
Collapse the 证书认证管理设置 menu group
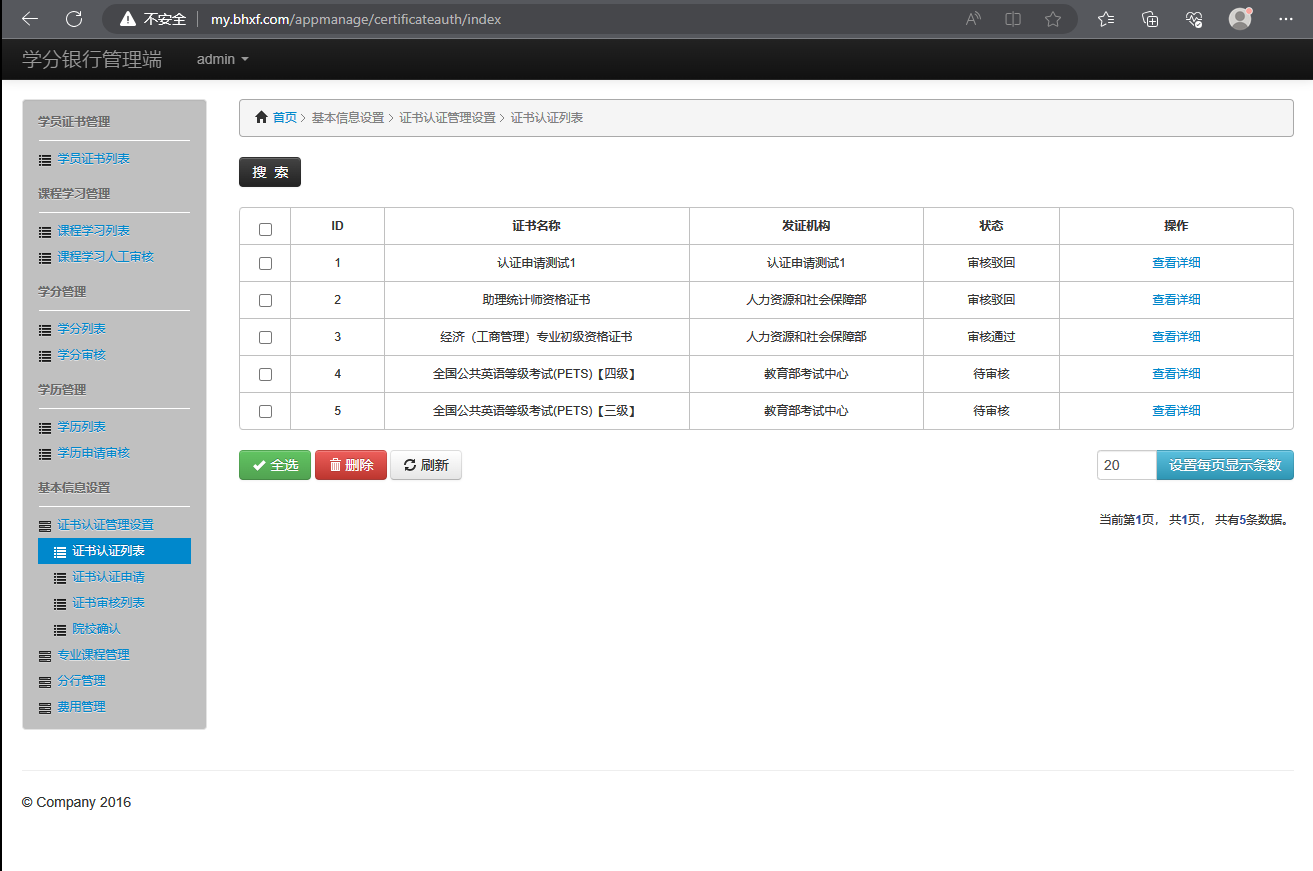click(x=105, y=524)
